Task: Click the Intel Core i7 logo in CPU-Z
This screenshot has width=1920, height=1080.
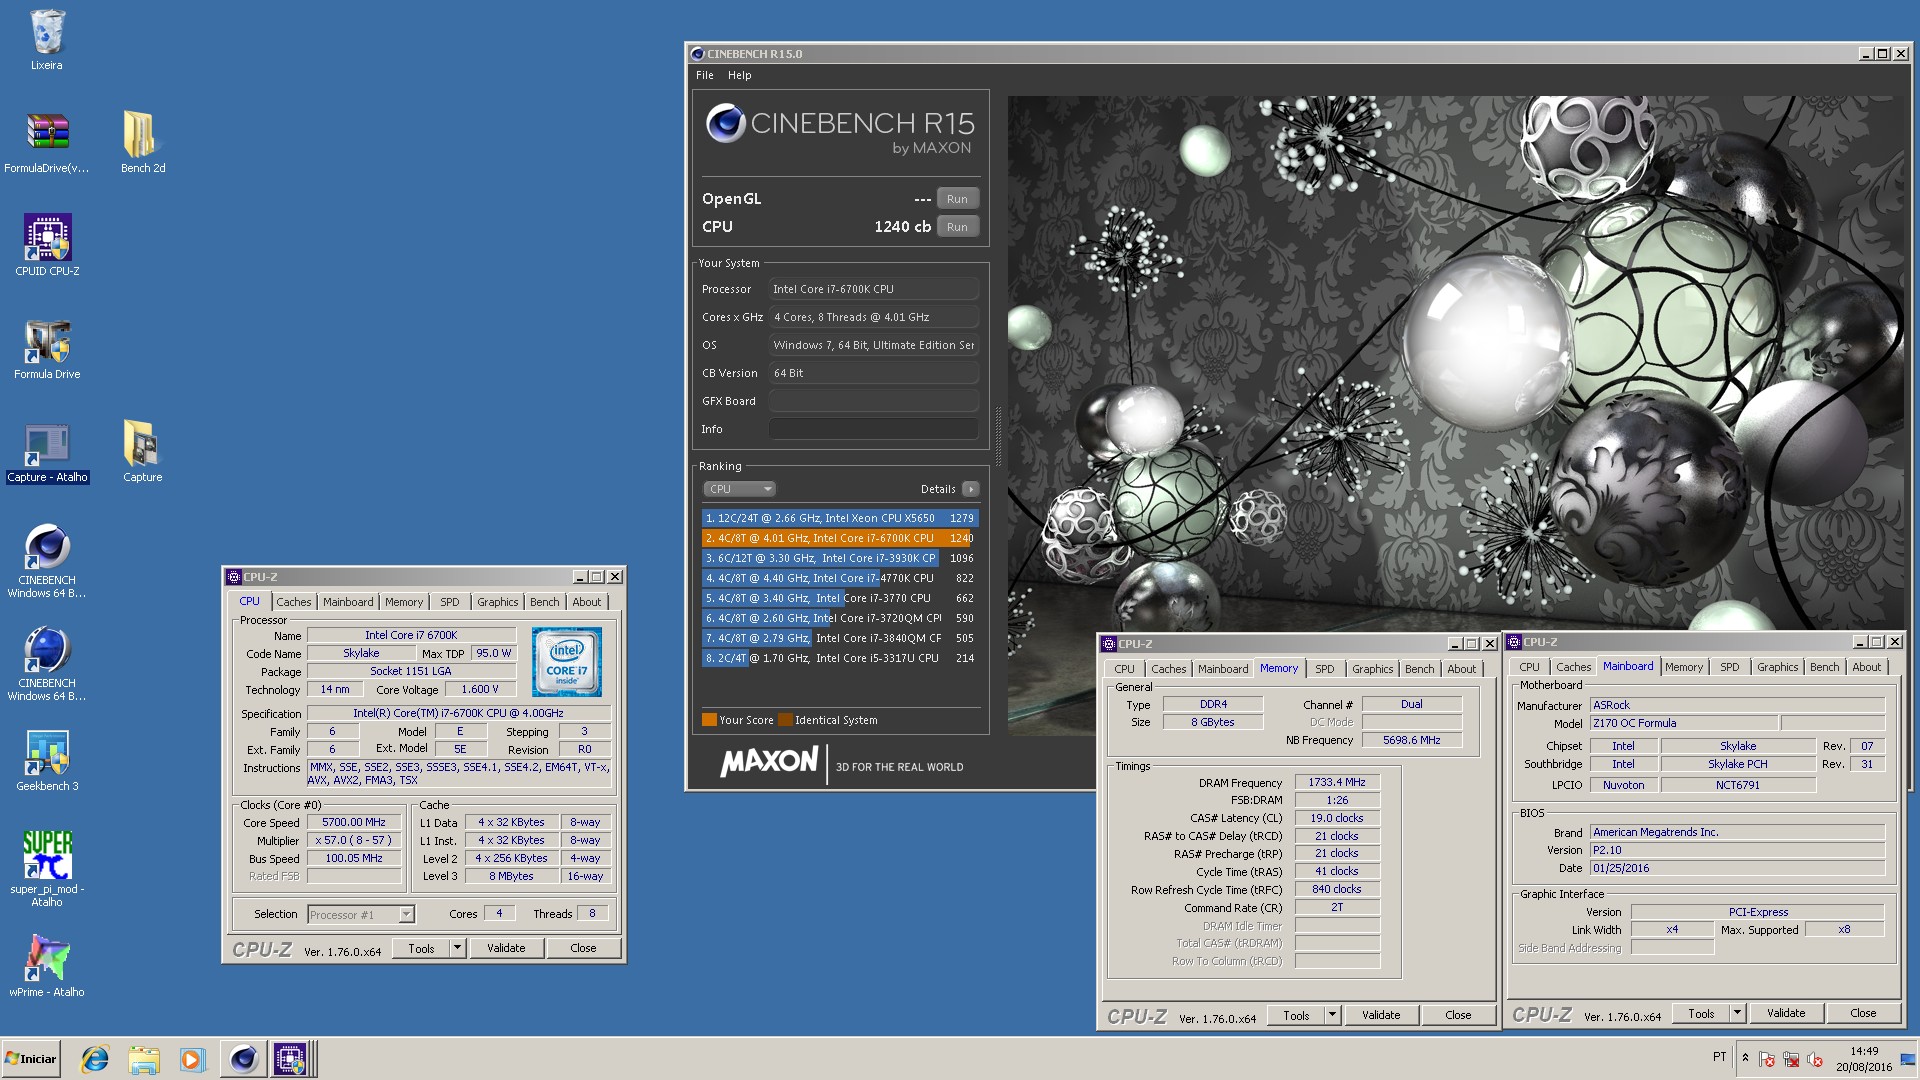Action: [566, 662]
